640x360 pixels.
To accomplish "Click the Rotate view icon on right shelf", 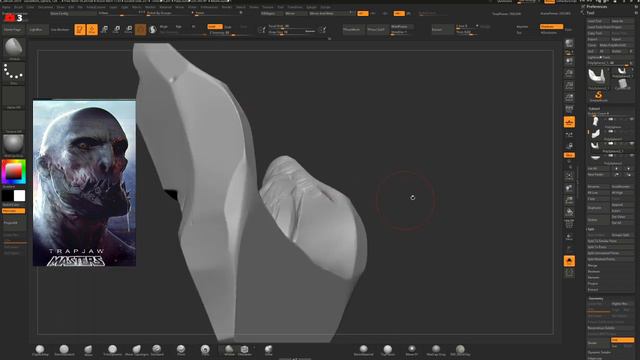I will pyautogui.click(x=569, y=212).
